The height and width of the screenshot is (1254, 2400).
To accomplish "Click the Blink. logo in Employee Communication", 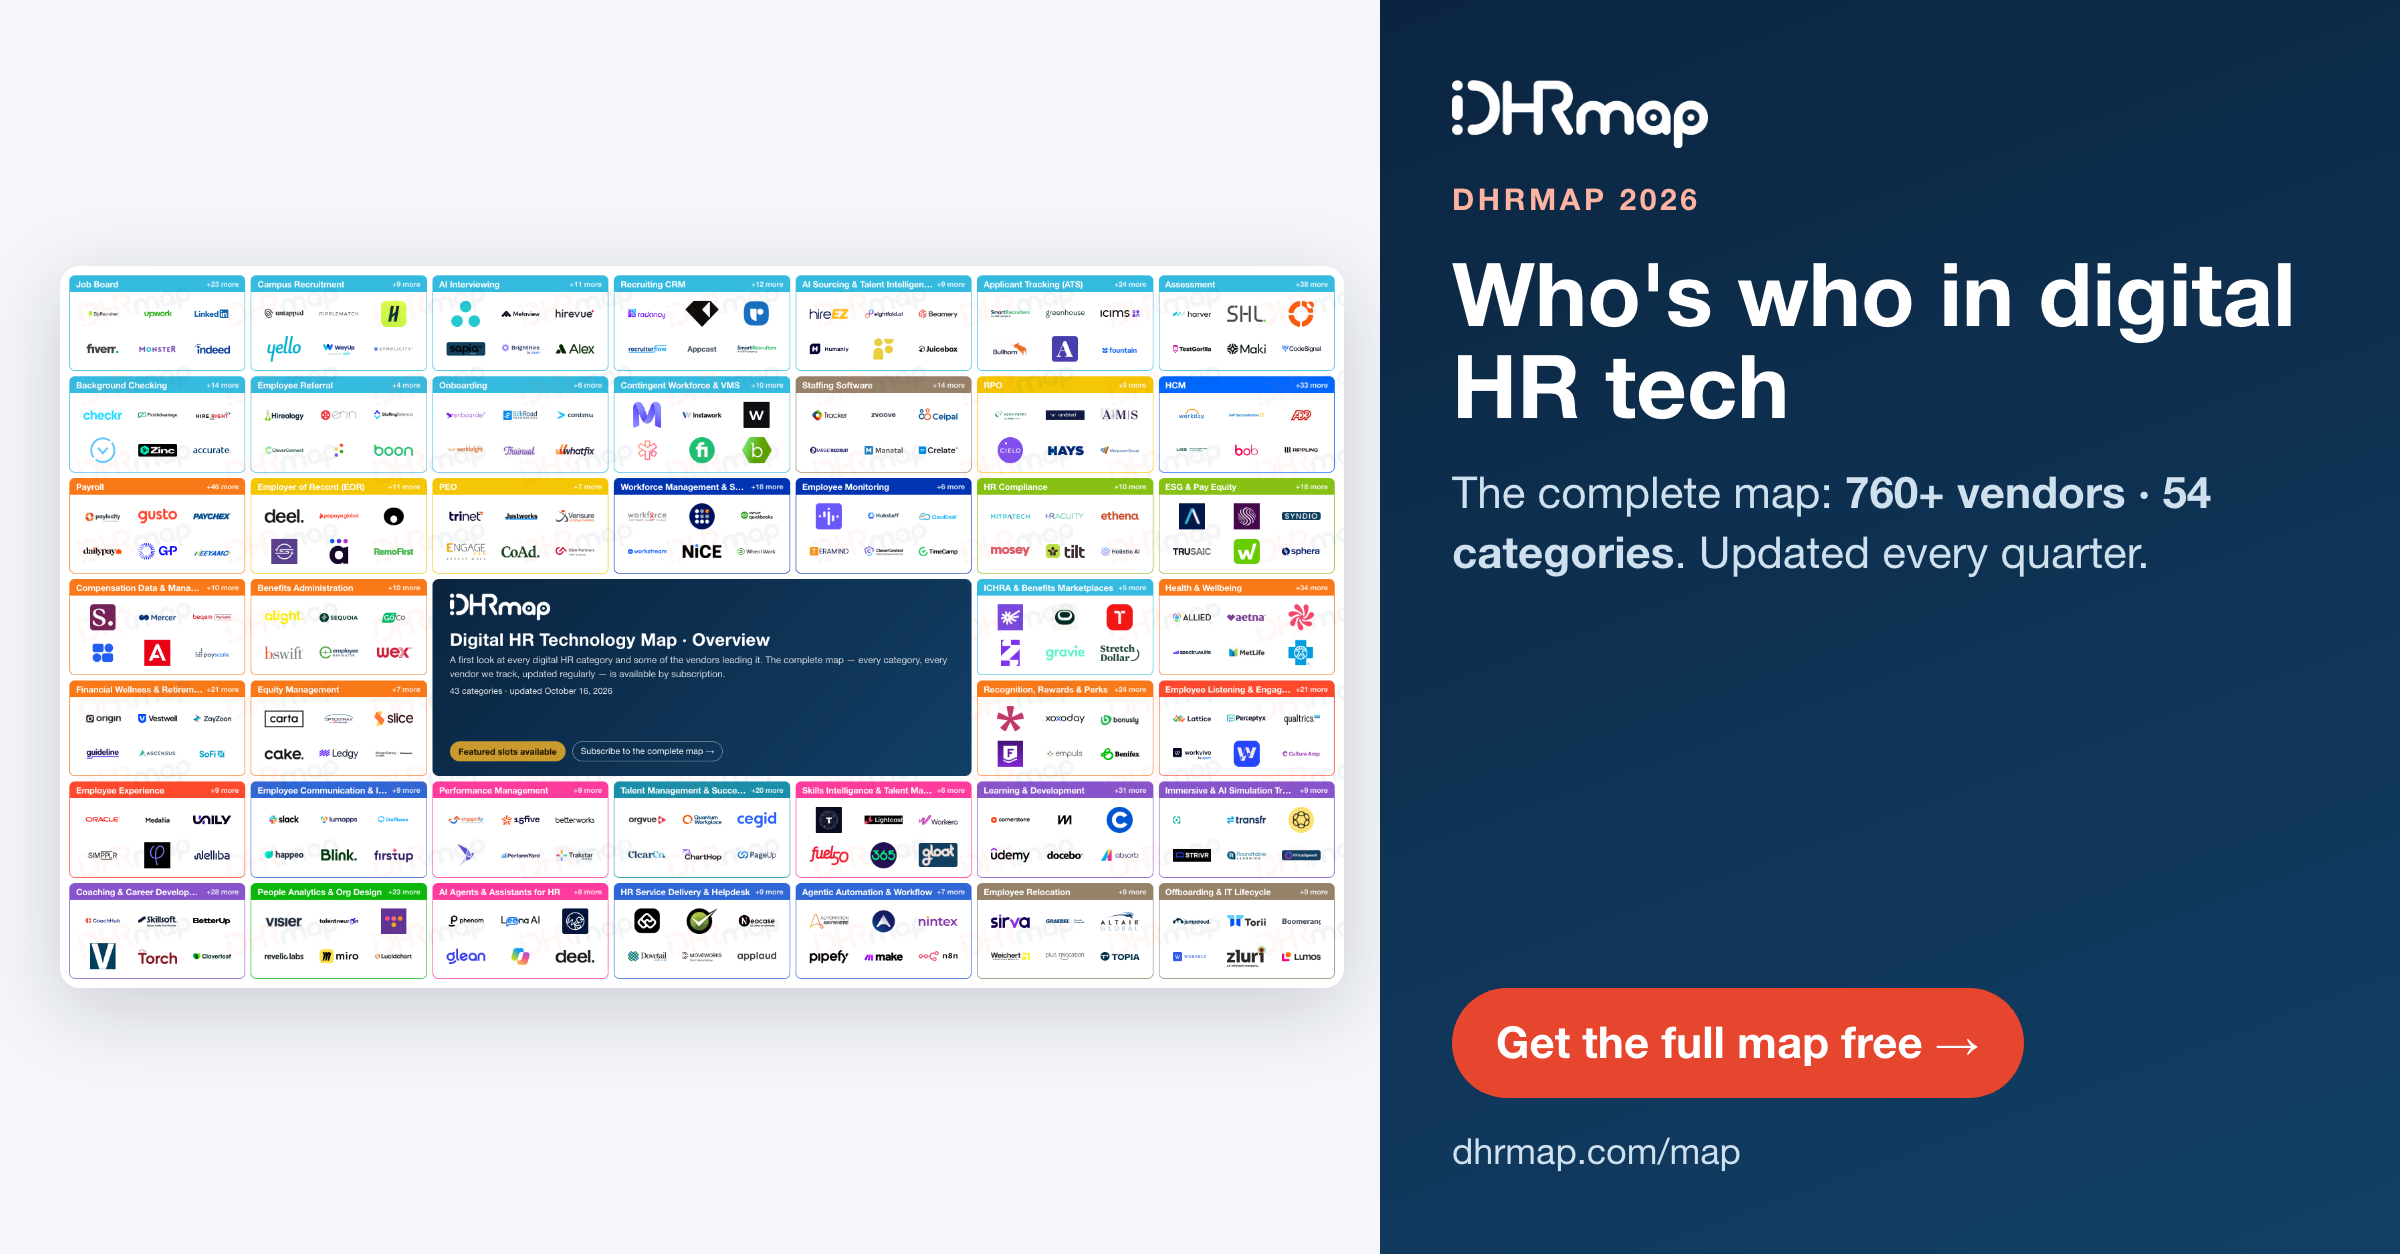I will pos(339,855).
